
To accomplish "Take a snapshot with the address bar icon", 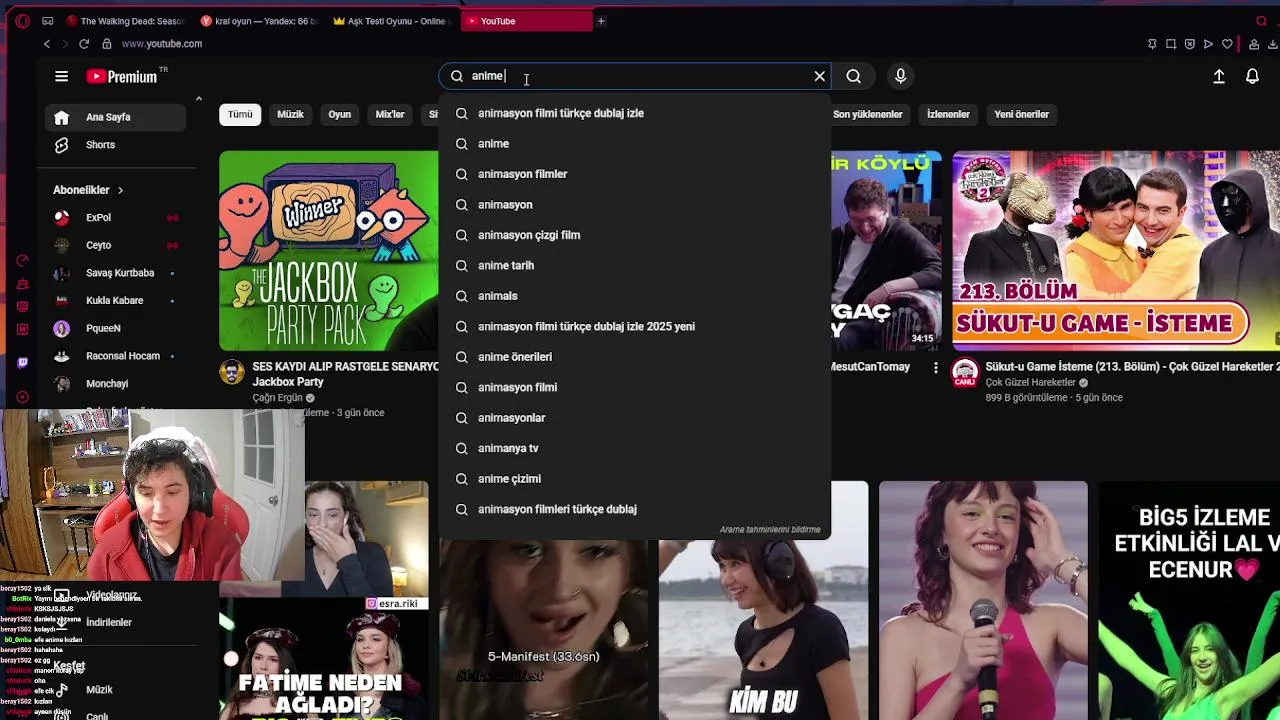I will (1171, 44).
